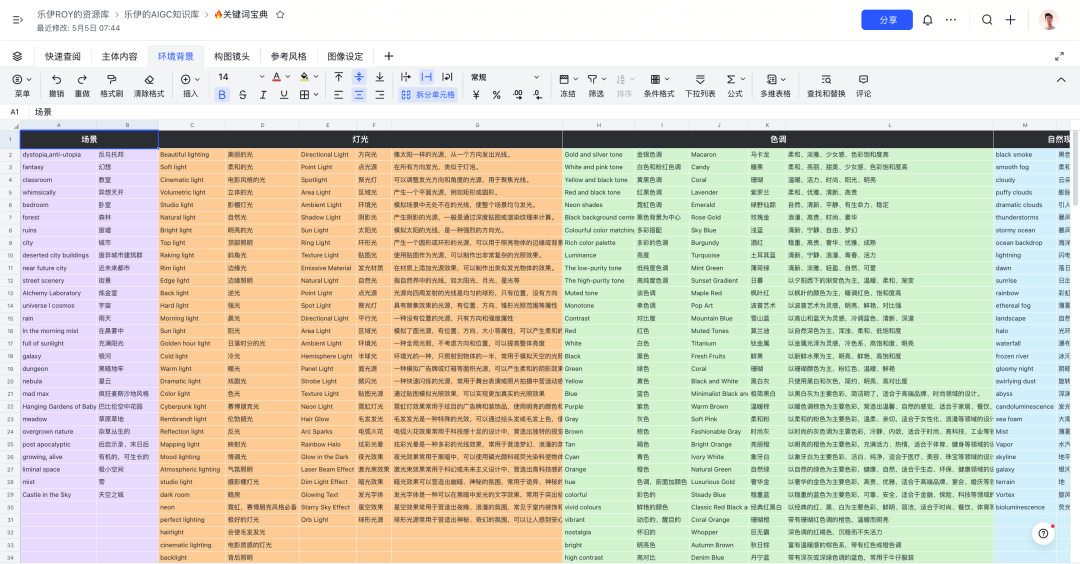Open the more options ellipsis menu
Viewport: 1080px width, 564px height.
pos(951,20)
